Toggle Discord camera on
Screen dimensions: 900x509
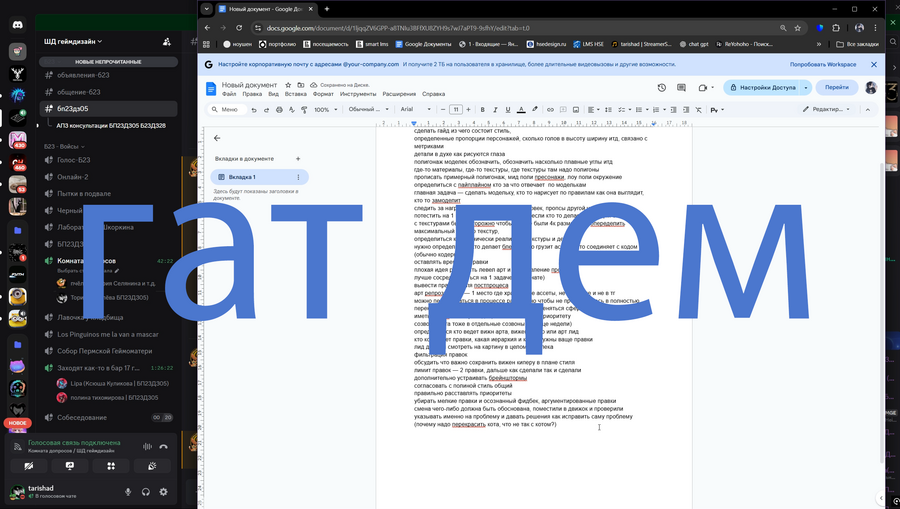(29, 466)
